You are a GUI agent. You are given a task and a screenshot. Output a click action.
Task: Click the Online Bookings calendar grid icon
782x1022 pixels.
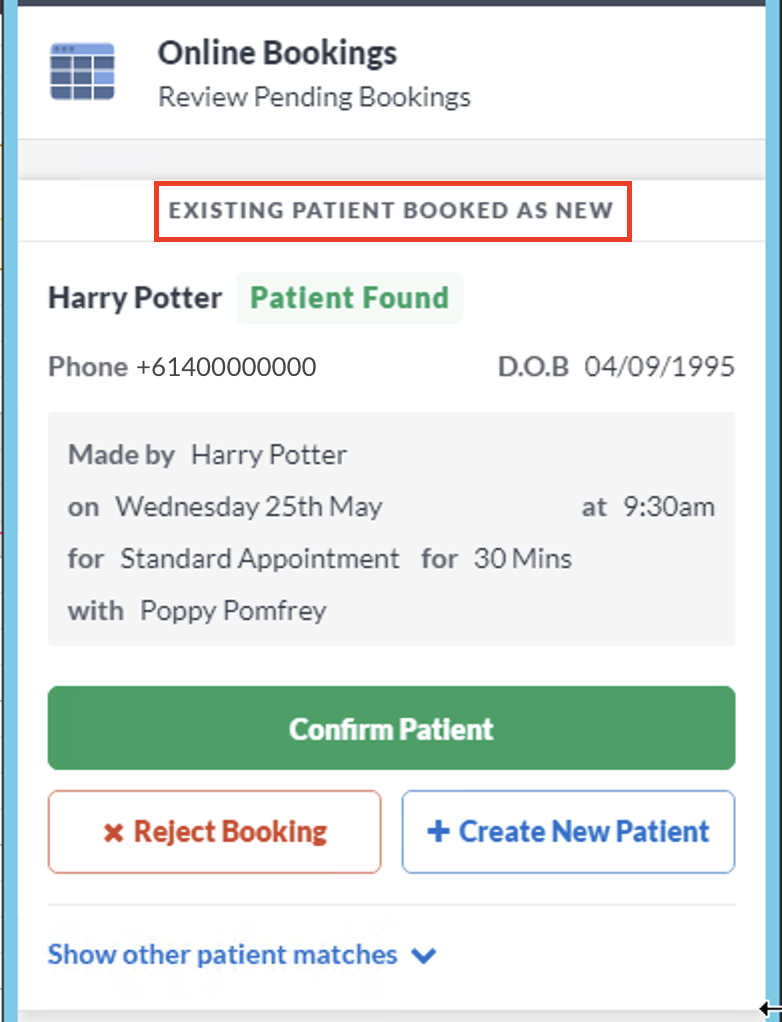(83, 72)
